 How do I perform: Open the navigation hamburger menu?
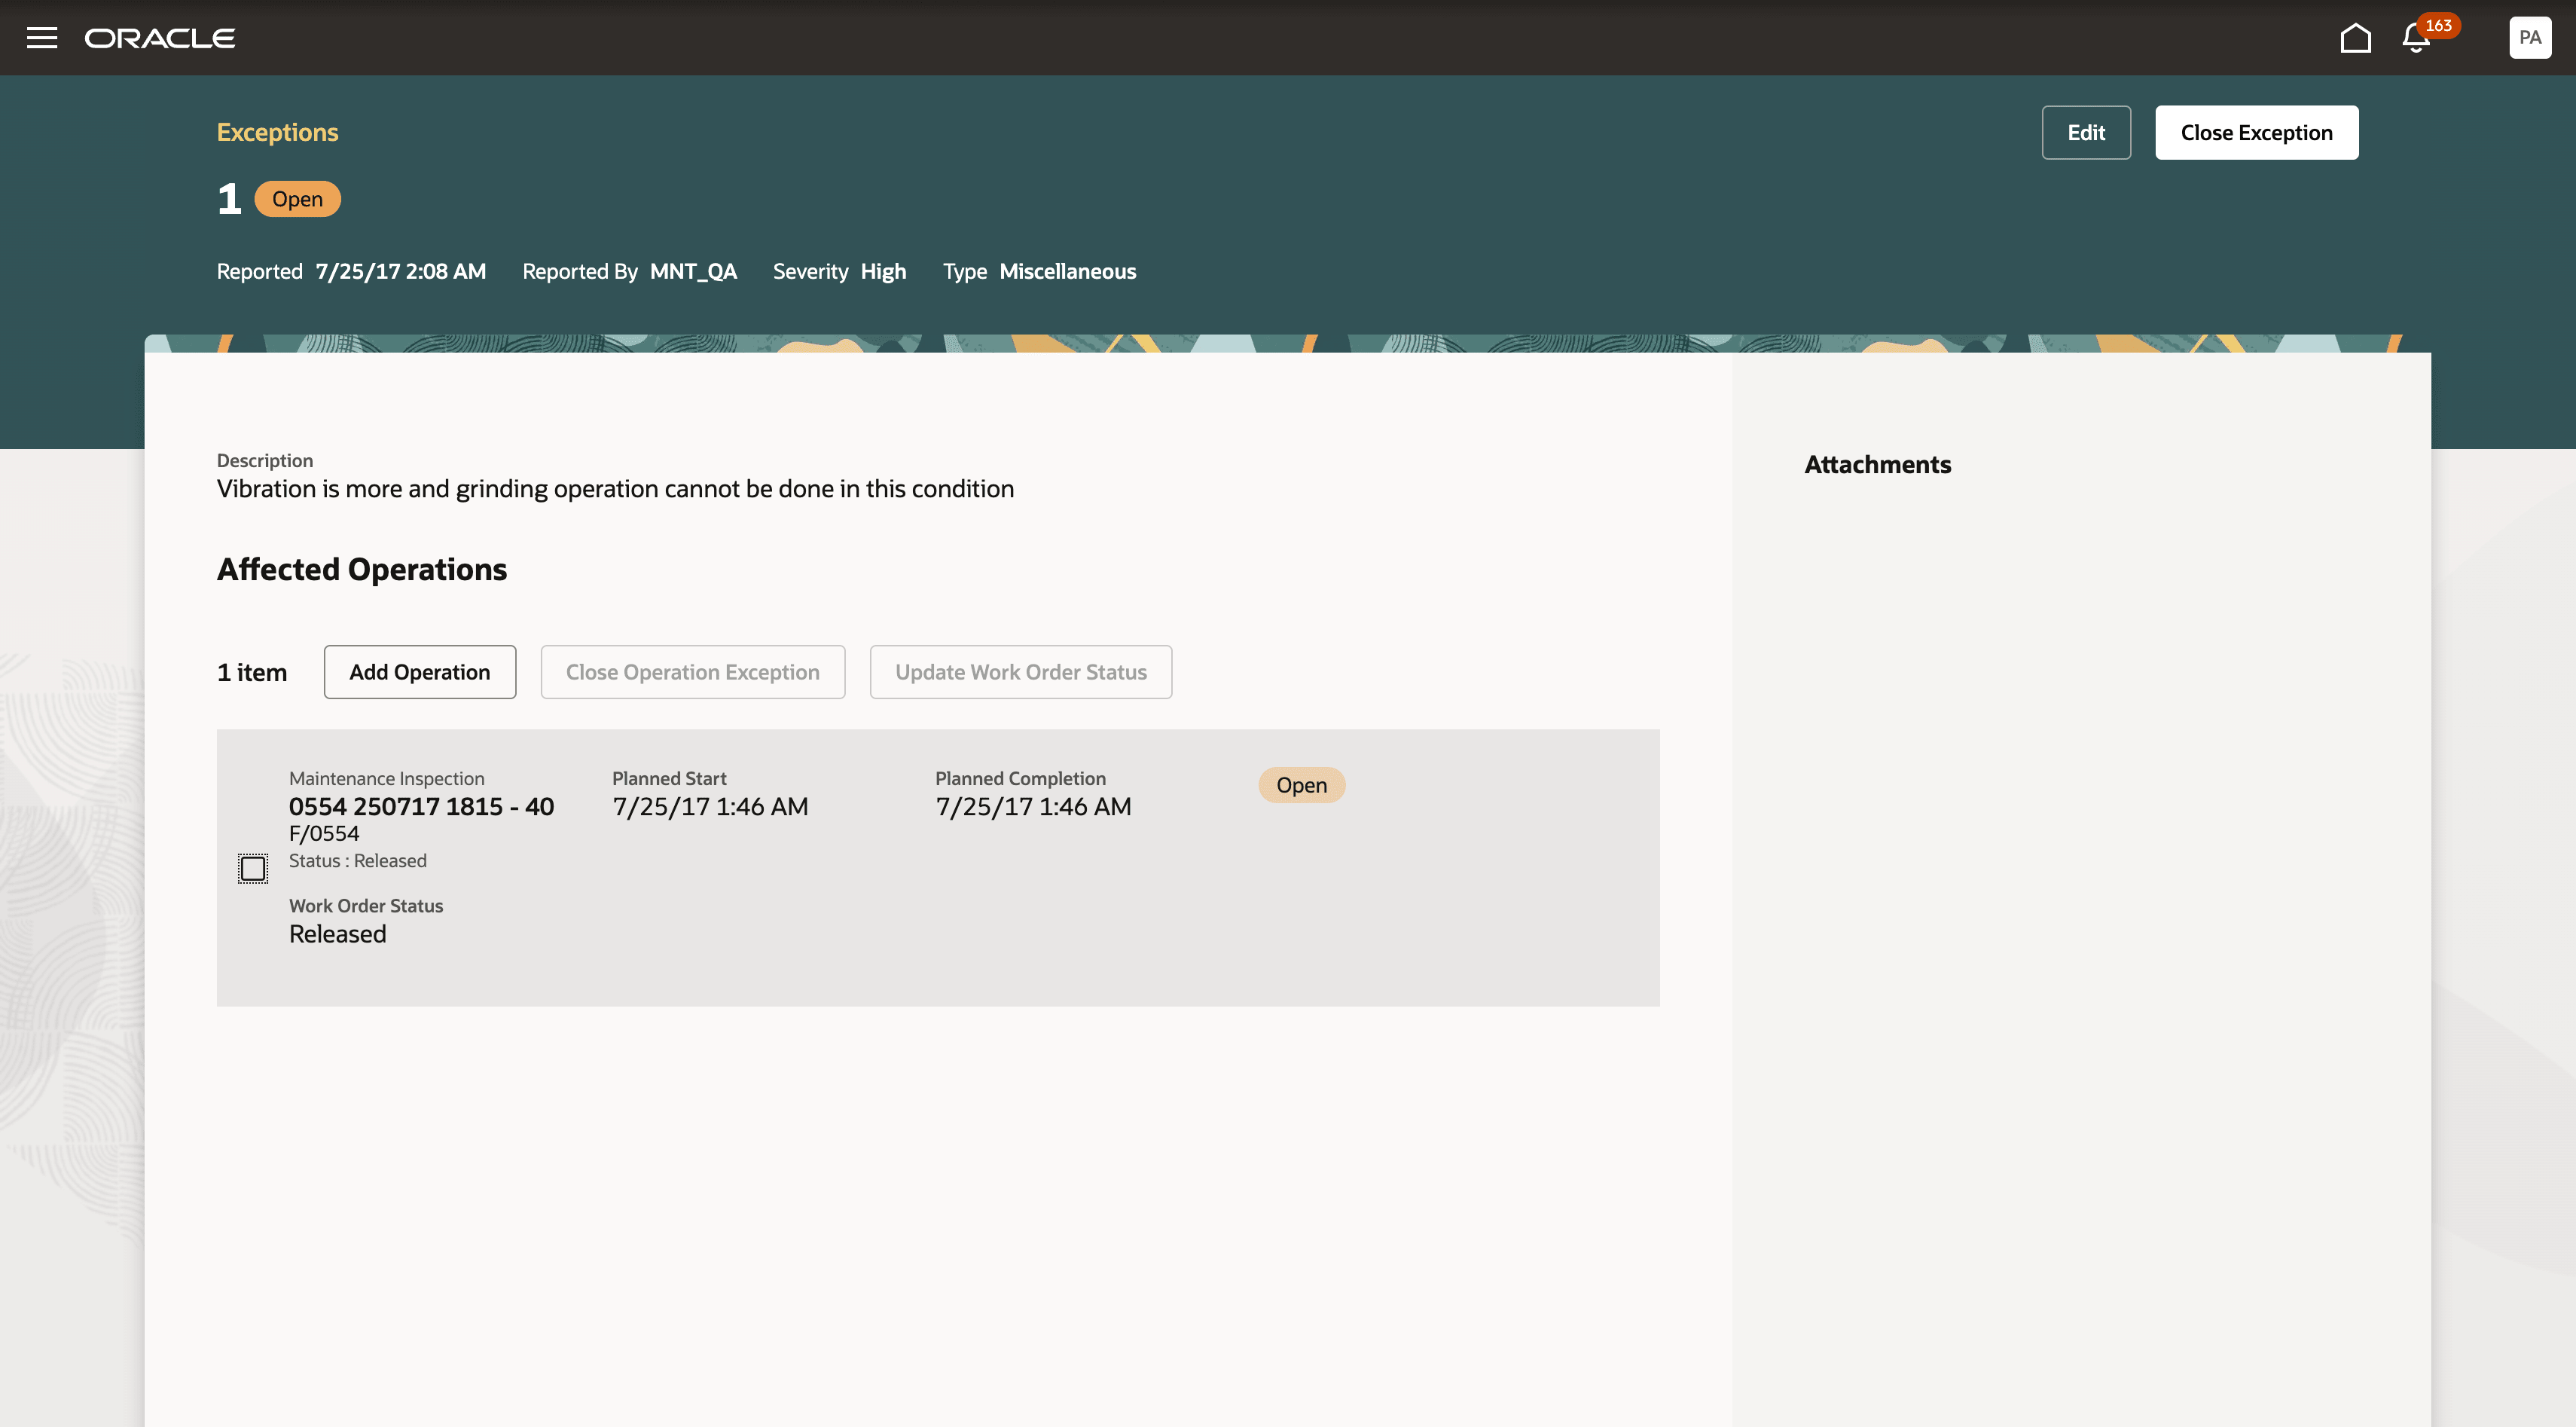tap(42, 38)
